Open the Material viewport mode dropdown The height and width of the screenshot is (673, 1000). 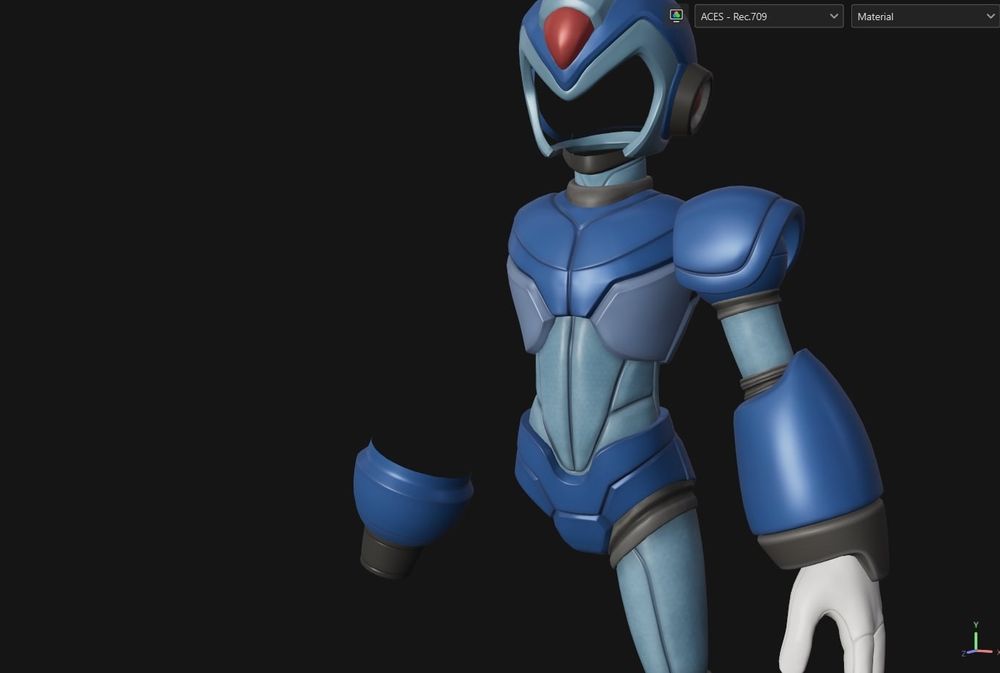click(x=925, y=17)
